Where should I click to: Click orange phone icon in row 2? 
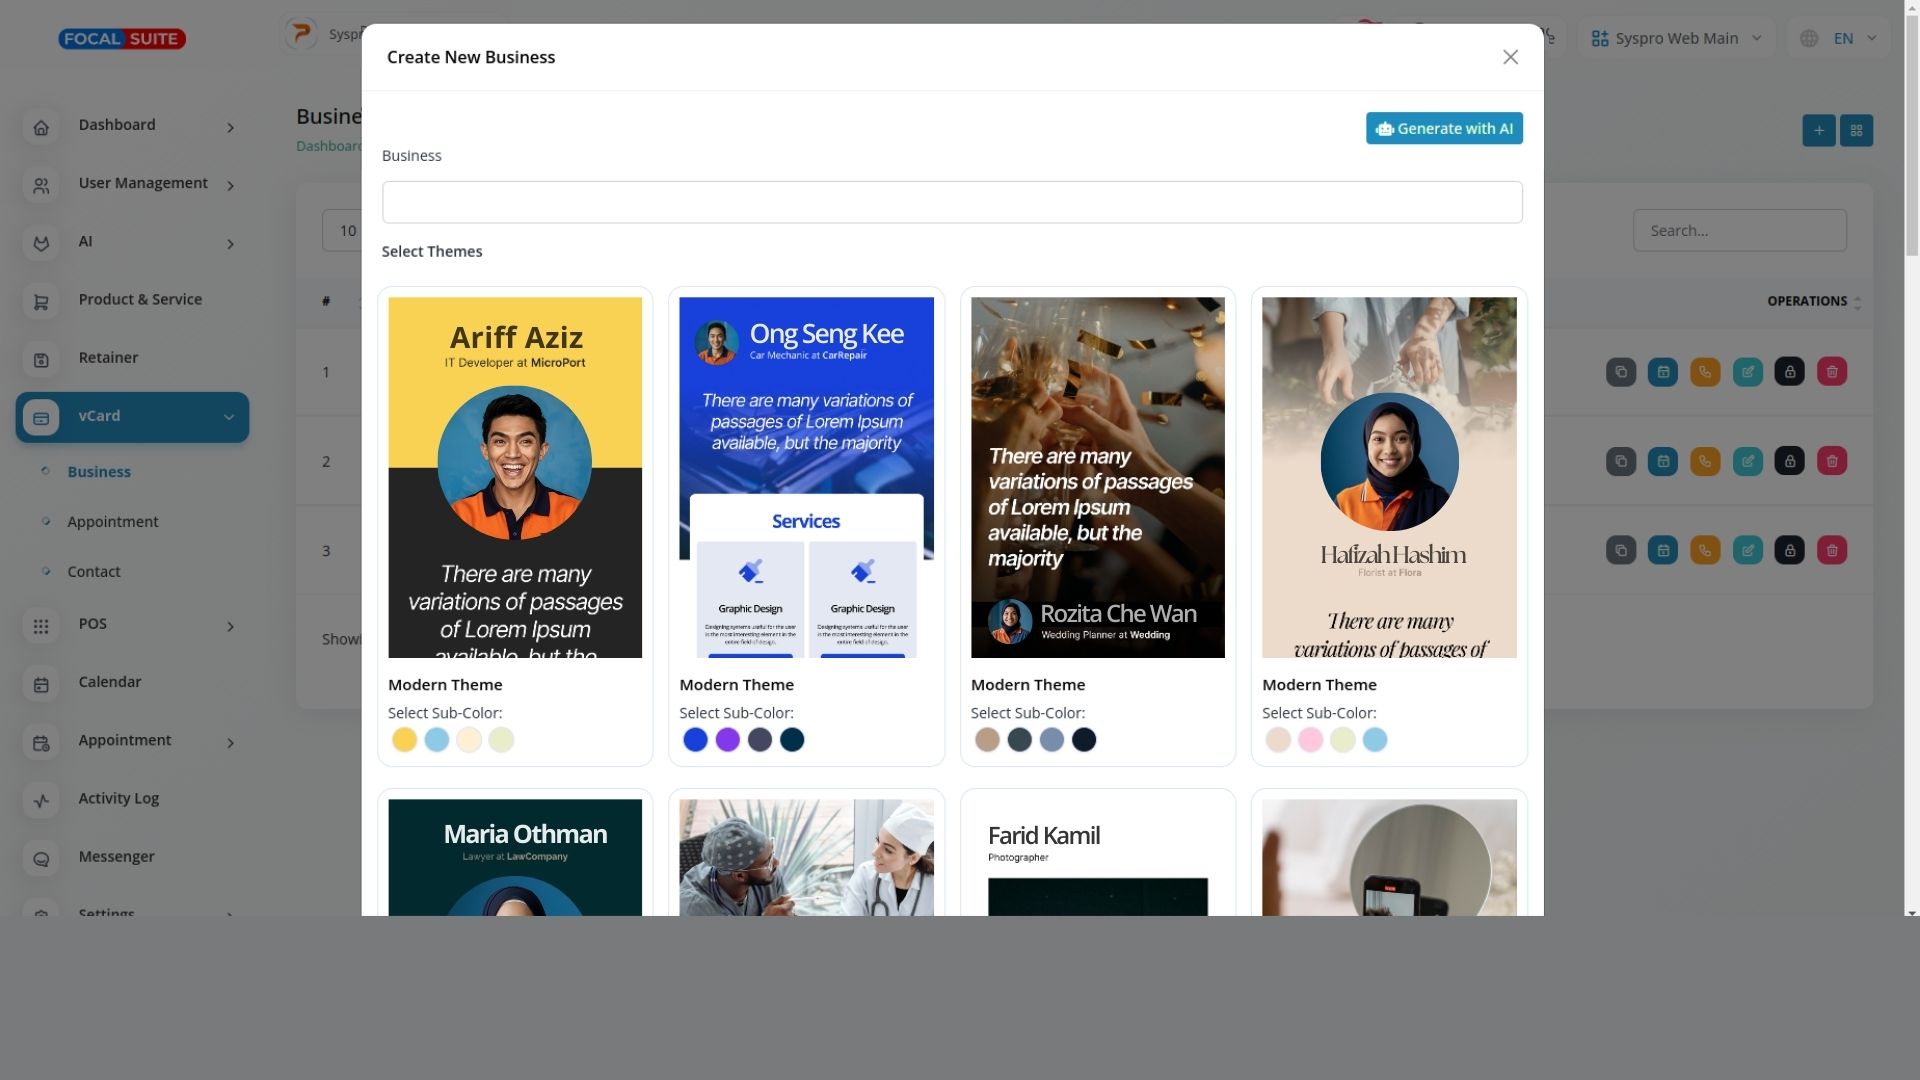pos(1704,461)
